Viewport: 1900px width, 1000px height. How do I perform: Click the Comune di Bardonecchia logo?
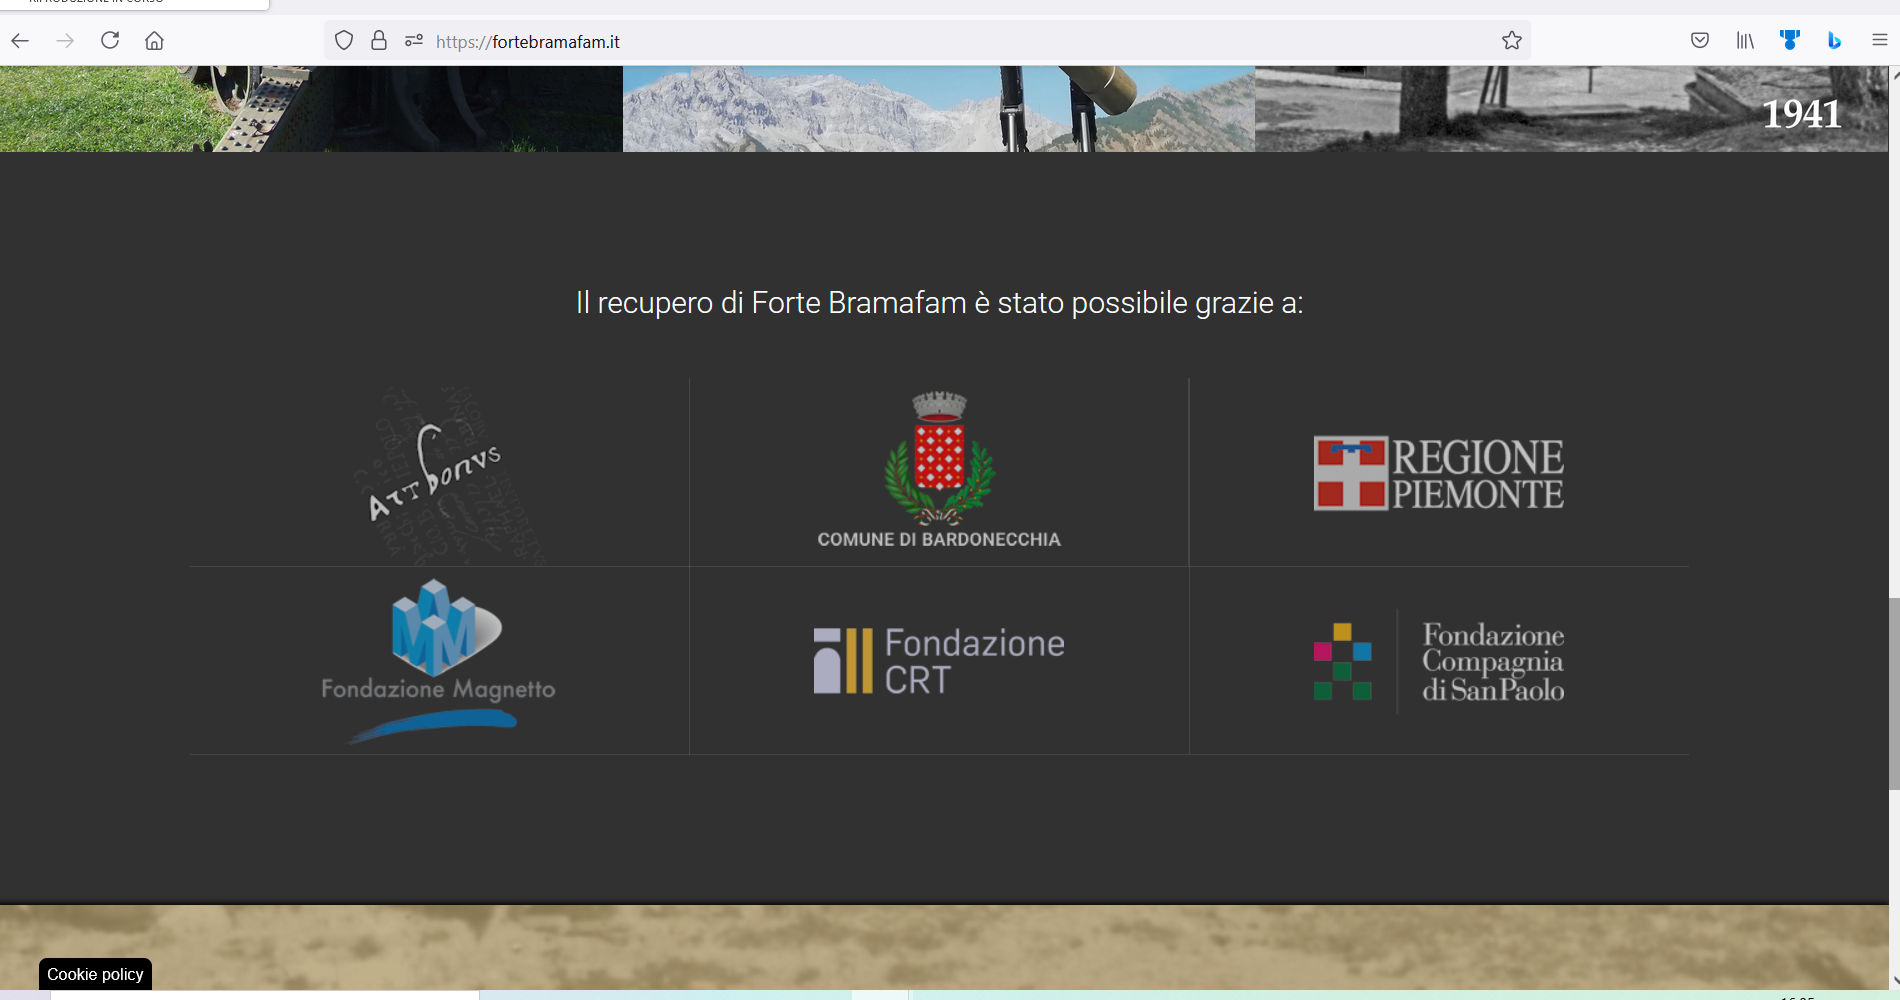(x=939, y=472)
